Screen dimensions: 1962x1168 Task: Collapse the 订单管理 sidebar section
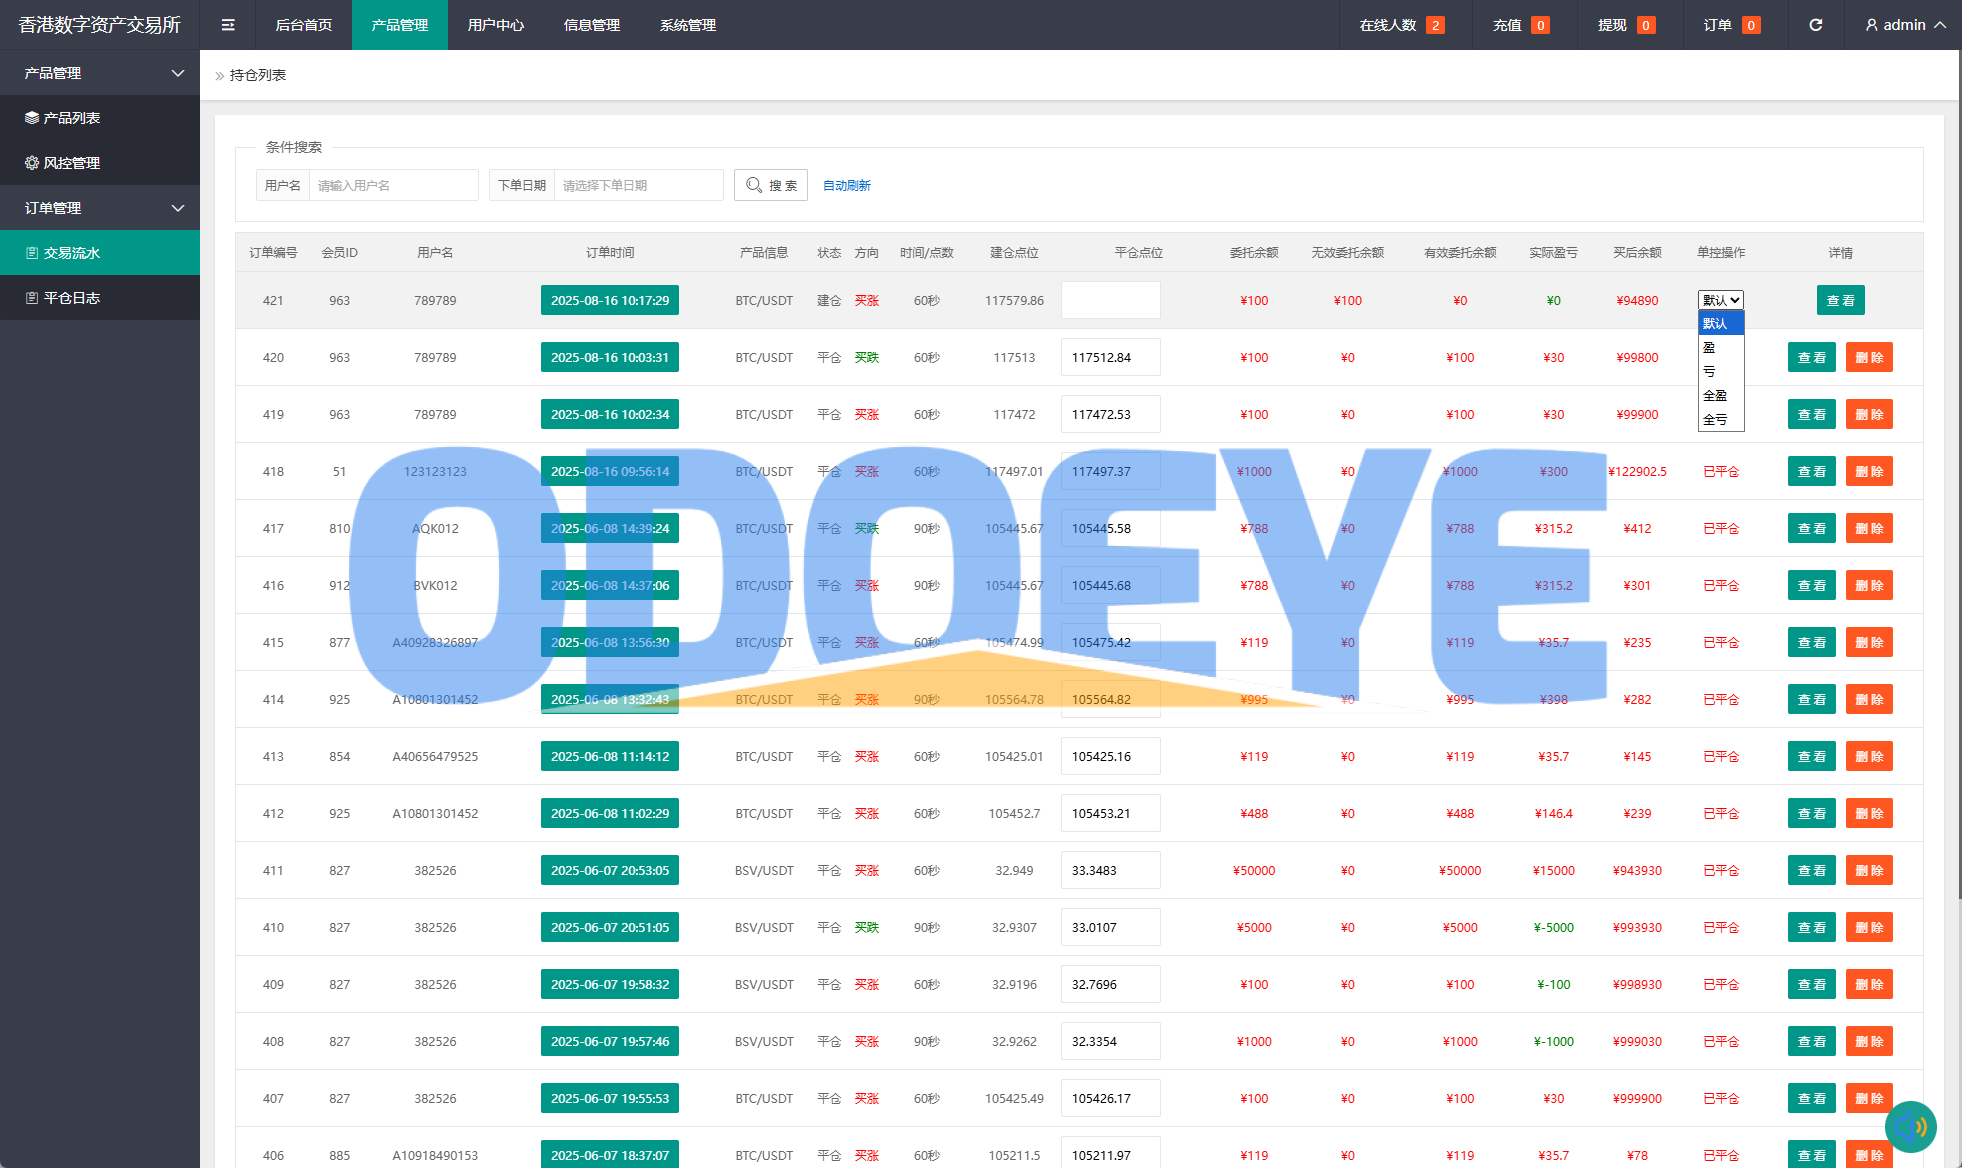(x=178, y=208)
